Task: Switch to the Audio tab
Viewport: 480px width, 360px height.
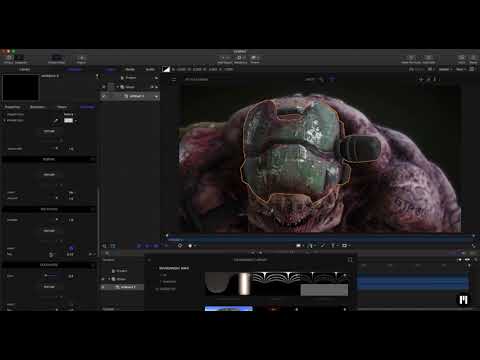Action: click(x=150, y=69)
